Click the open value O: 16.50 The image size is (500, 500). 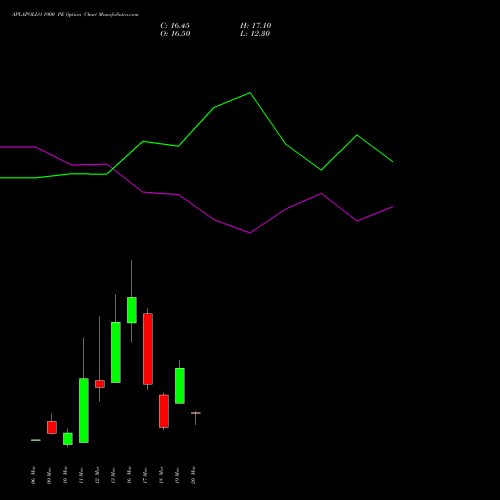[x=175, y=34]
